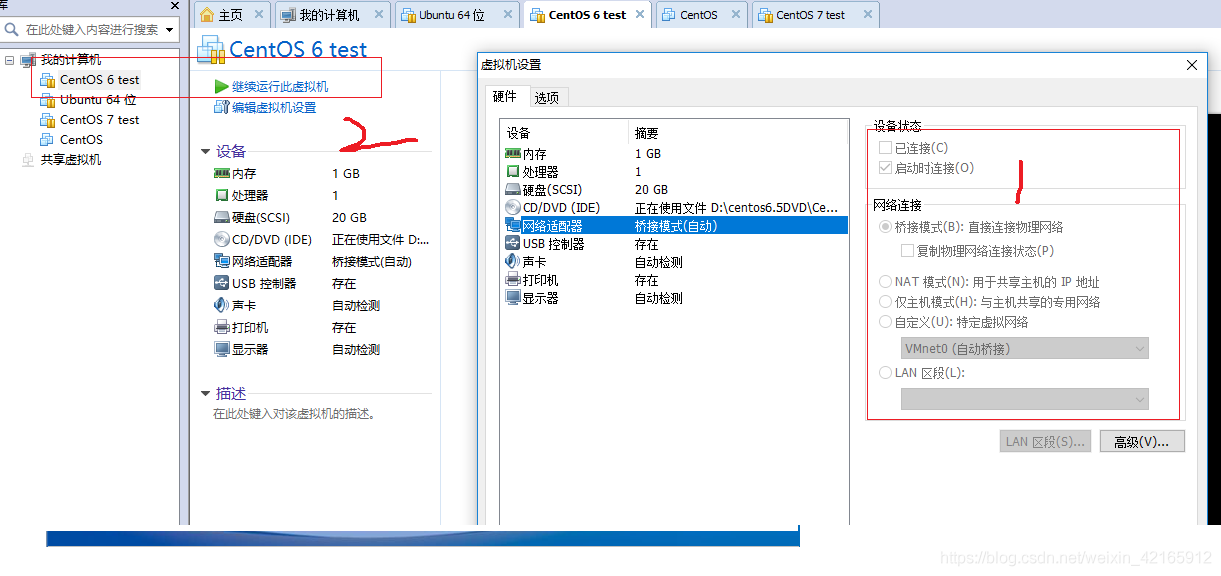Select printer icon in main devices list
The height and width of the screenshot is (576, 1221).
[x=221, y=328]
